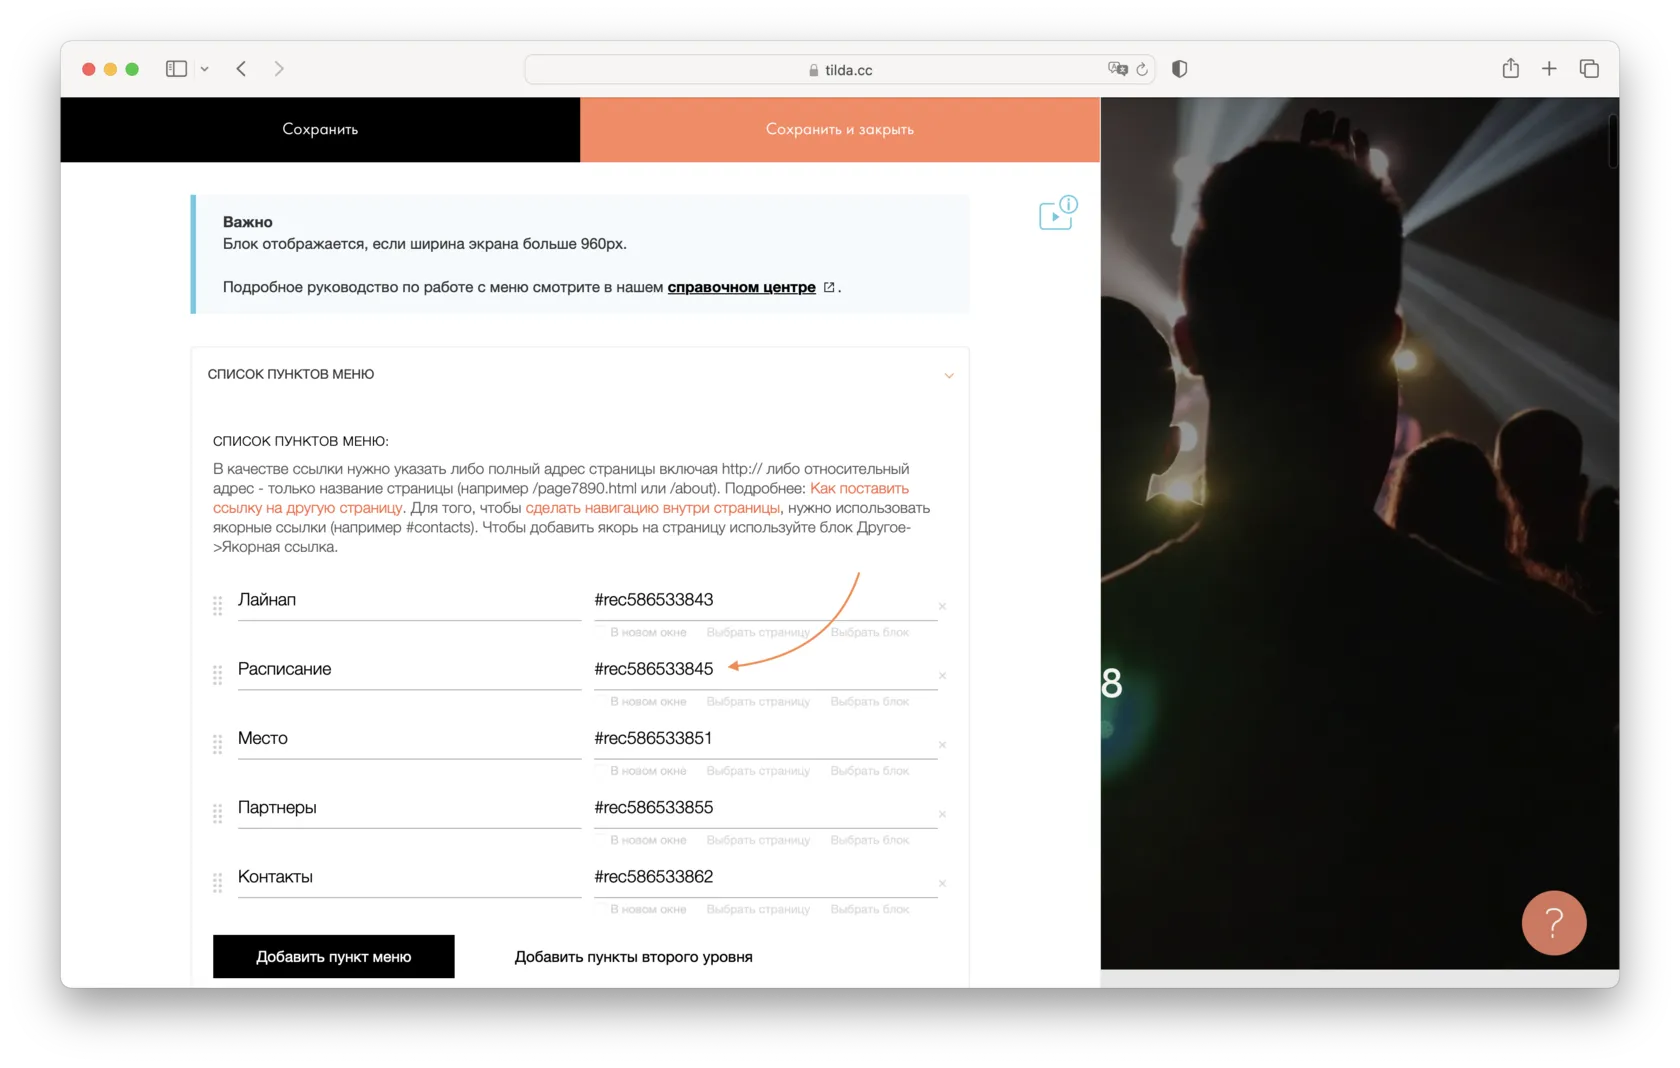Screen dimensions: 1680x1068
Task: Click the black Сохранить button
Action: [320, 129]
